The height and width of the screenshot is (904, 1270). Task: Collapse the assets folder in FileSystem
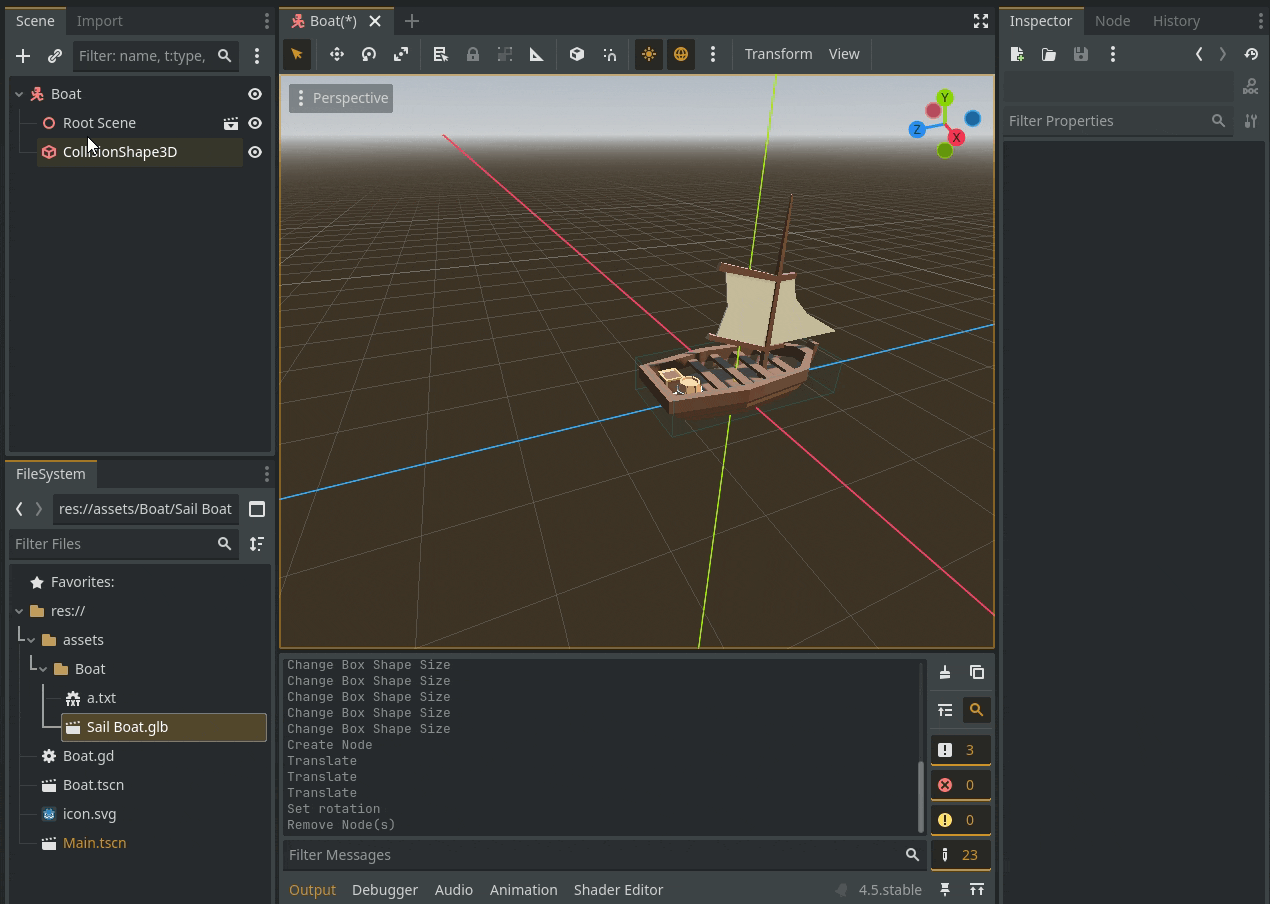click(x=31, y=640)
